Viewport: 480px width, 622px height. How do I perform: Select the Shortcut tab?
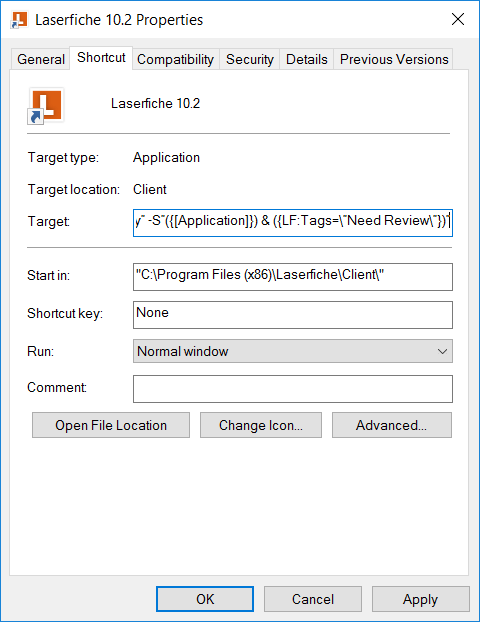coord(101,58)
